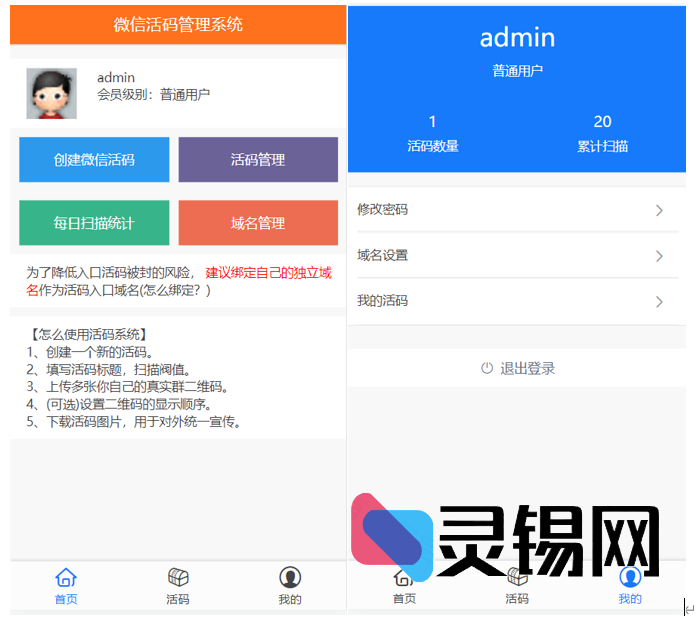Open the 活码管理 purple button
Viewport: 699px width, 619px height.
(258, 160)
